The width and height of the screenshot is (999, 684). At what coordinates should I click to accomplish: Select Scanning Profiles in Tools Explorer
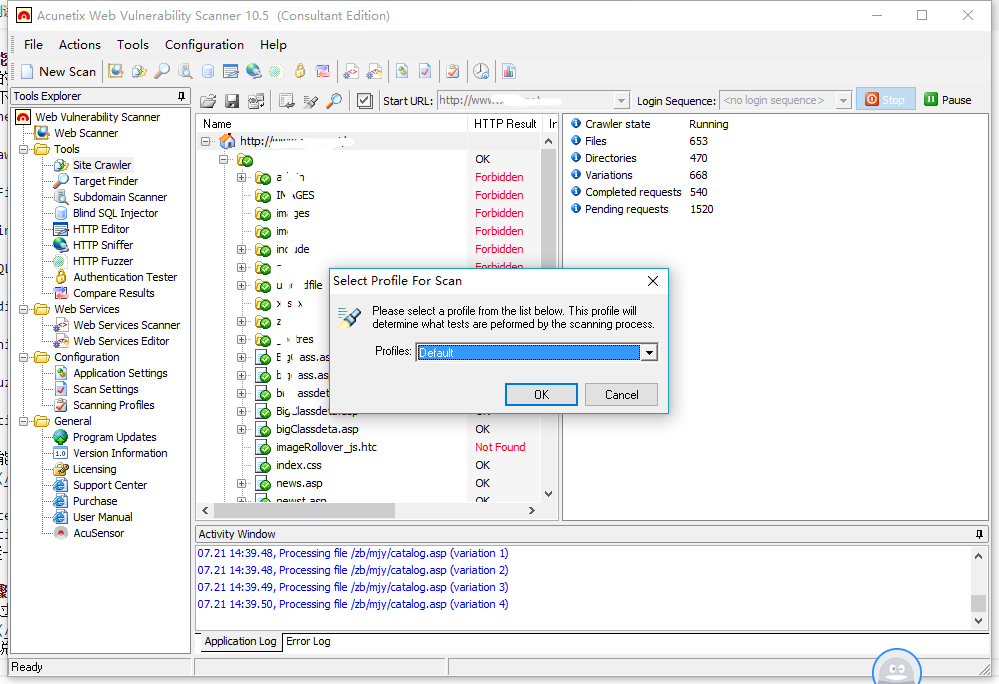click(113, 406)
